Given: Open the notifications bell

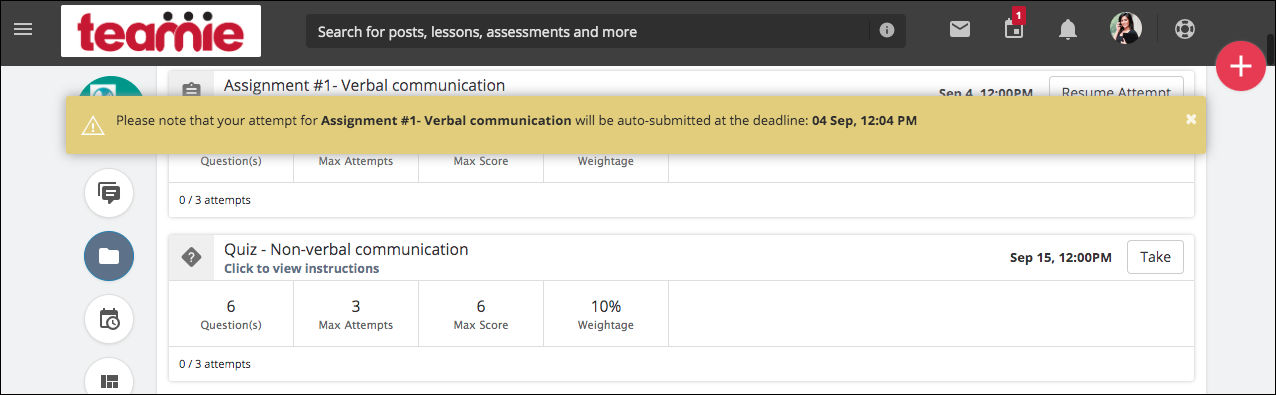Looking at the screenshot, I should tap(1068, 30).
